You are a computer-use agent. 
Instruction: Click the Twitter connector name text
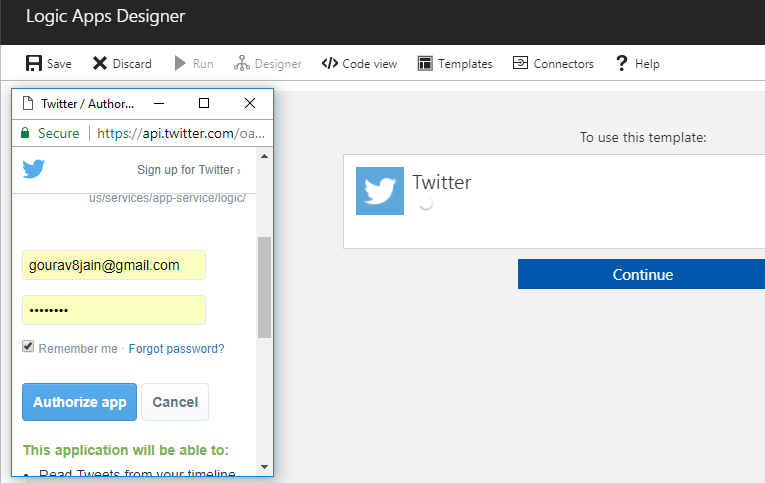click(x=442, y=182)
